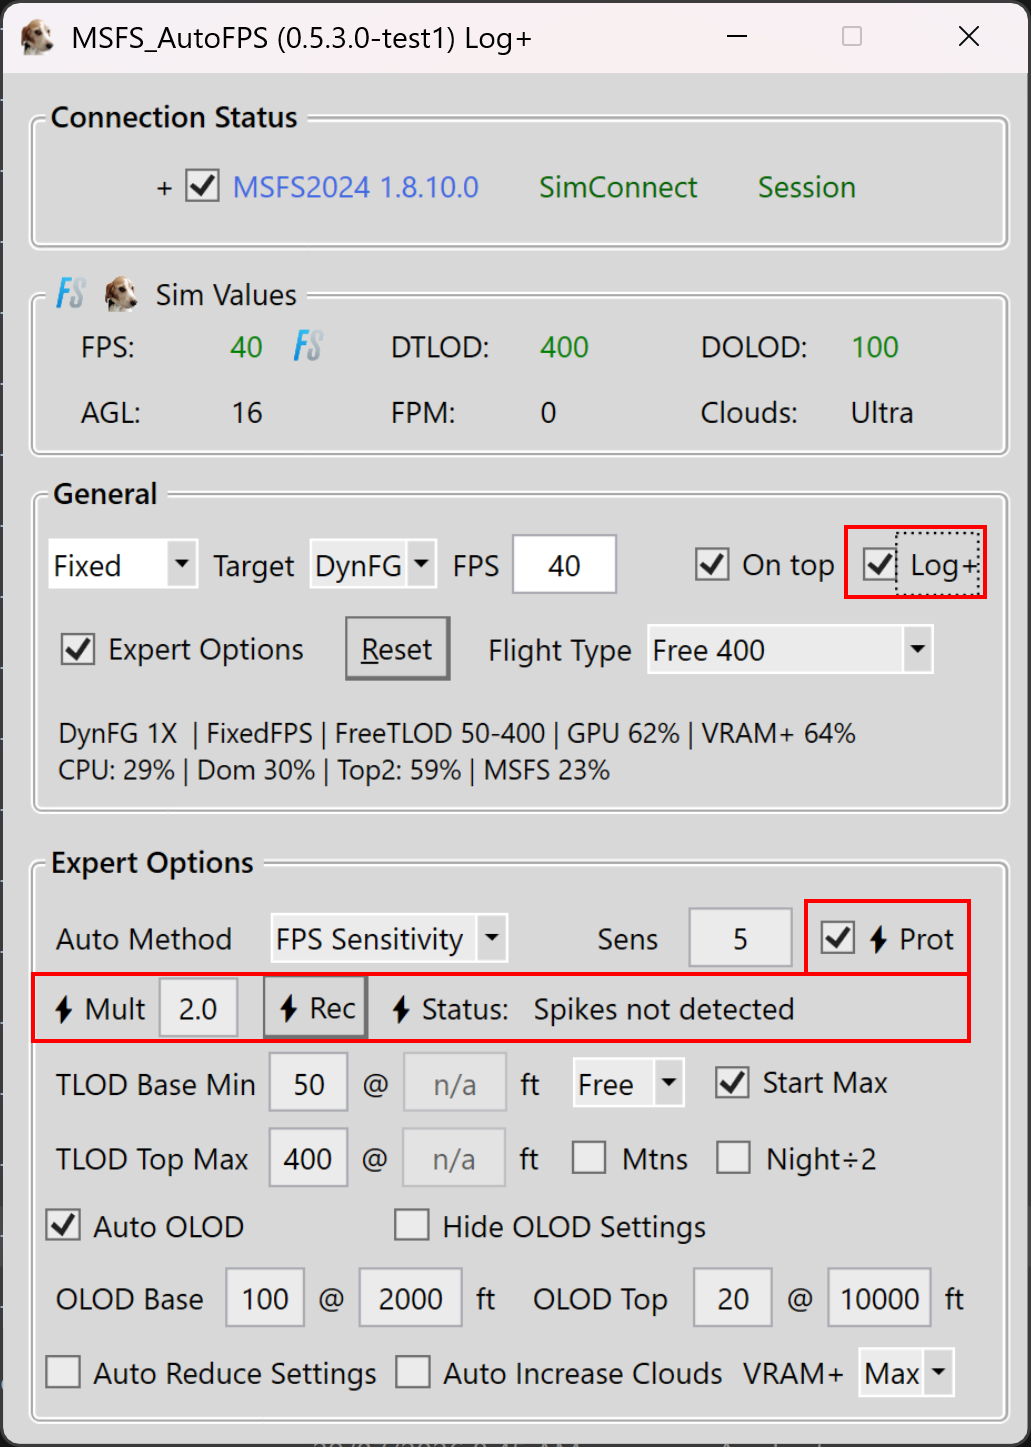Viewport: 1031px width, 1447px height.
Task: Click the Session status text
Action: pyautogui.click(x=807, y=187)
